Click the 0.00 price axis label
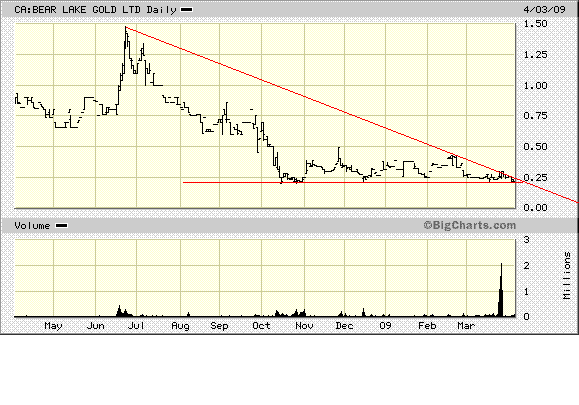579x405 pixels. pos(535,207)
